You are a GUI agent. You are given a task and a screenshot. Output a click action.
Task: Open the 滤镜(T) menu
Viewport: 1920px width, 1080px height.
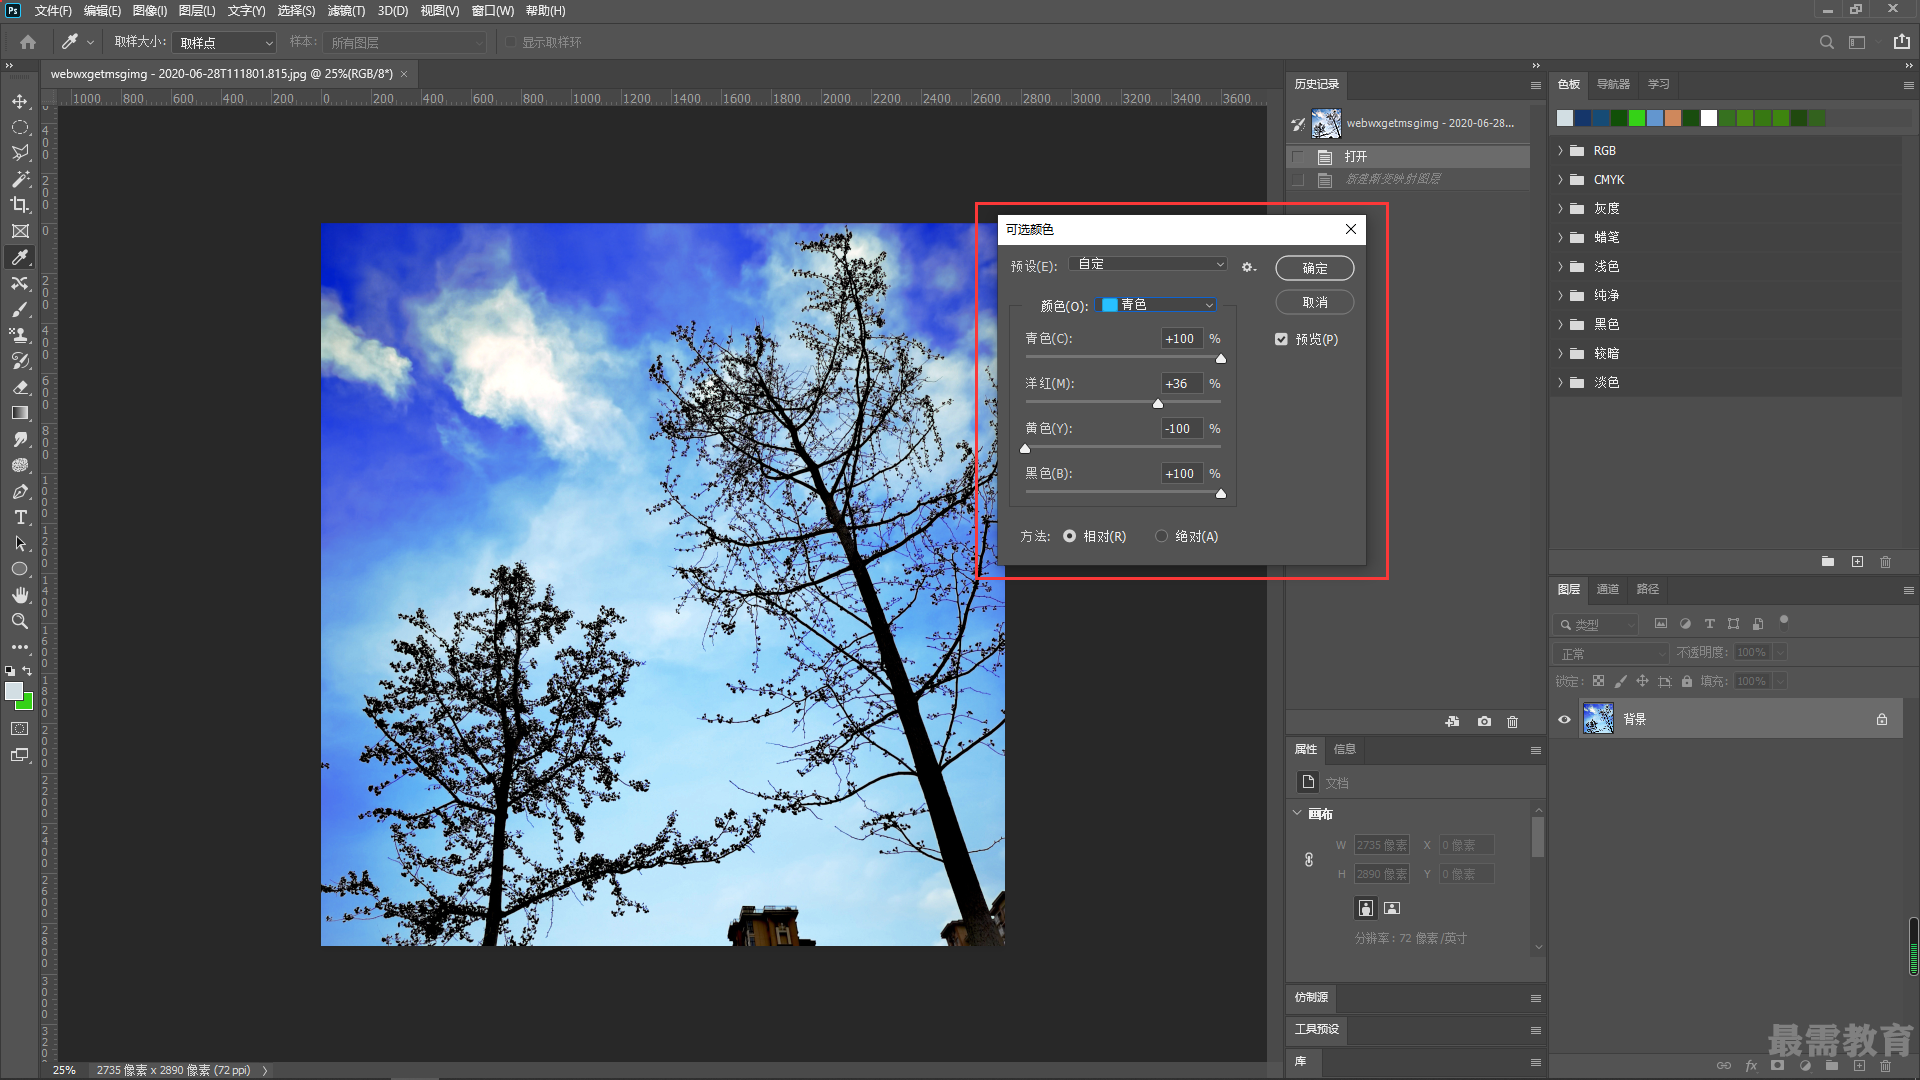pos(345,11)
